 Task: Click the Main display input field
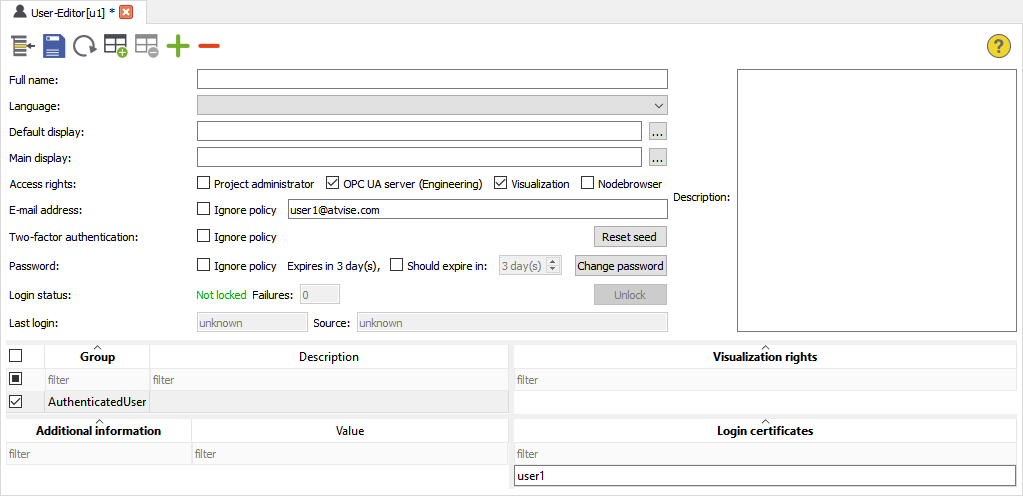(x=420, y=157)
